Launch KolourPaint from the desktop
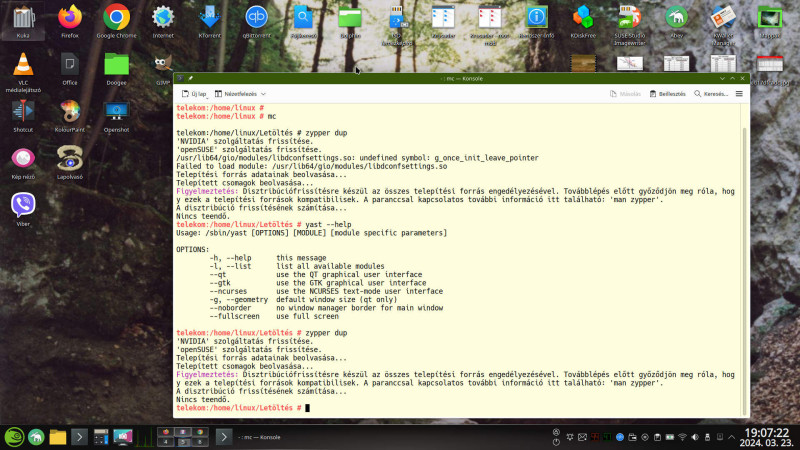Screen dimensions: 800x450 70,115
